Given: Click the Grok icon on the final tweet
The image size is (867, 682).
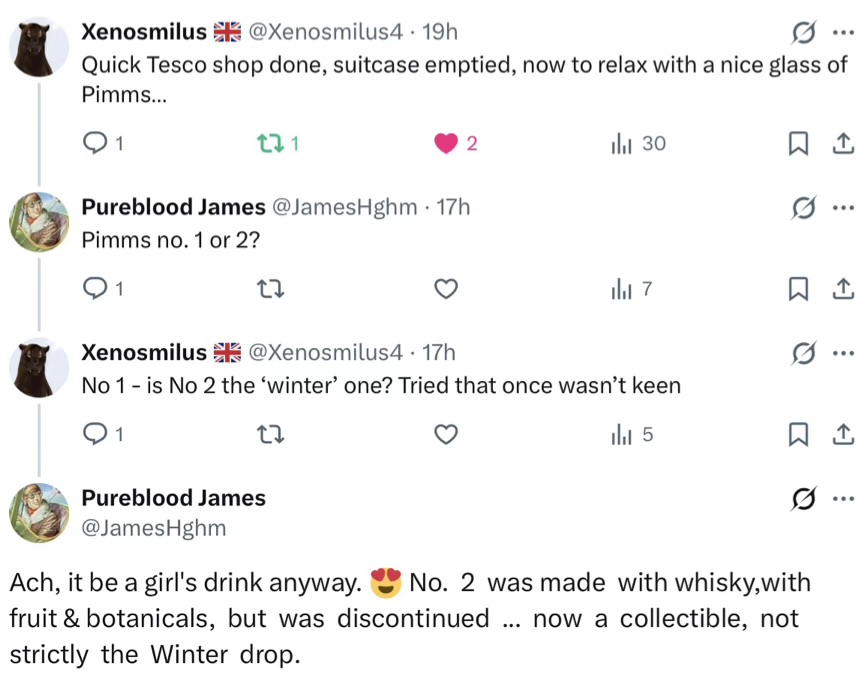Looking at the screenshot, I should click(801, 499).
